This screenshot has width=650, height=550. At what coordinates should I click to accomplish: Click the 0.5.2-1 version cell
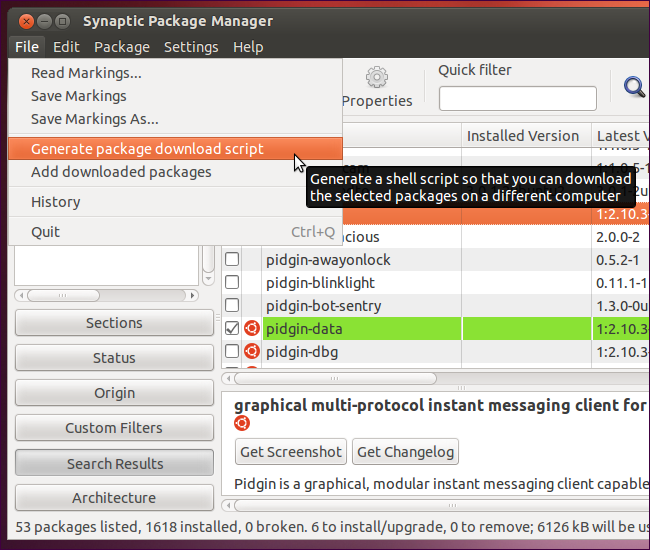[618, 260]
